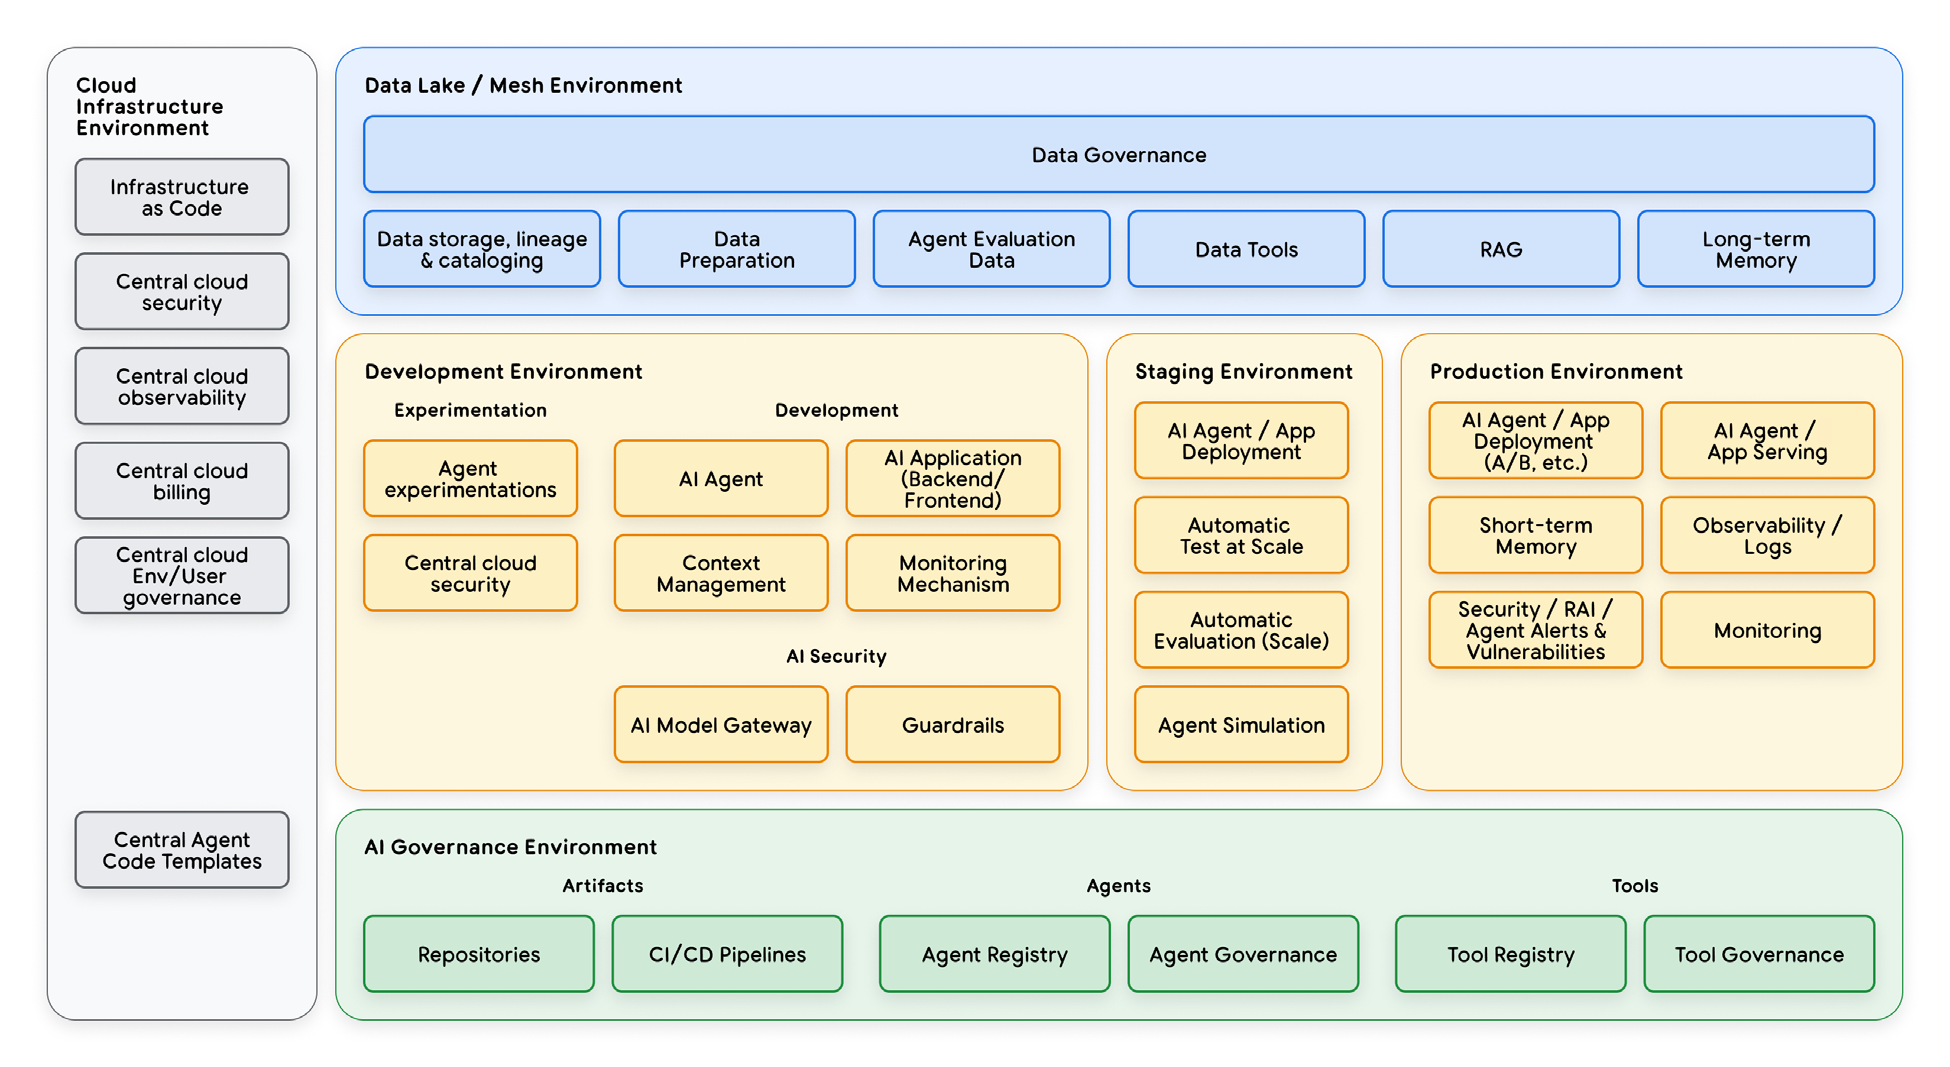The width and height of the screenshot is (1950, 1067).
Task: Click the Tool Governance box
Action: point(1758,954)
